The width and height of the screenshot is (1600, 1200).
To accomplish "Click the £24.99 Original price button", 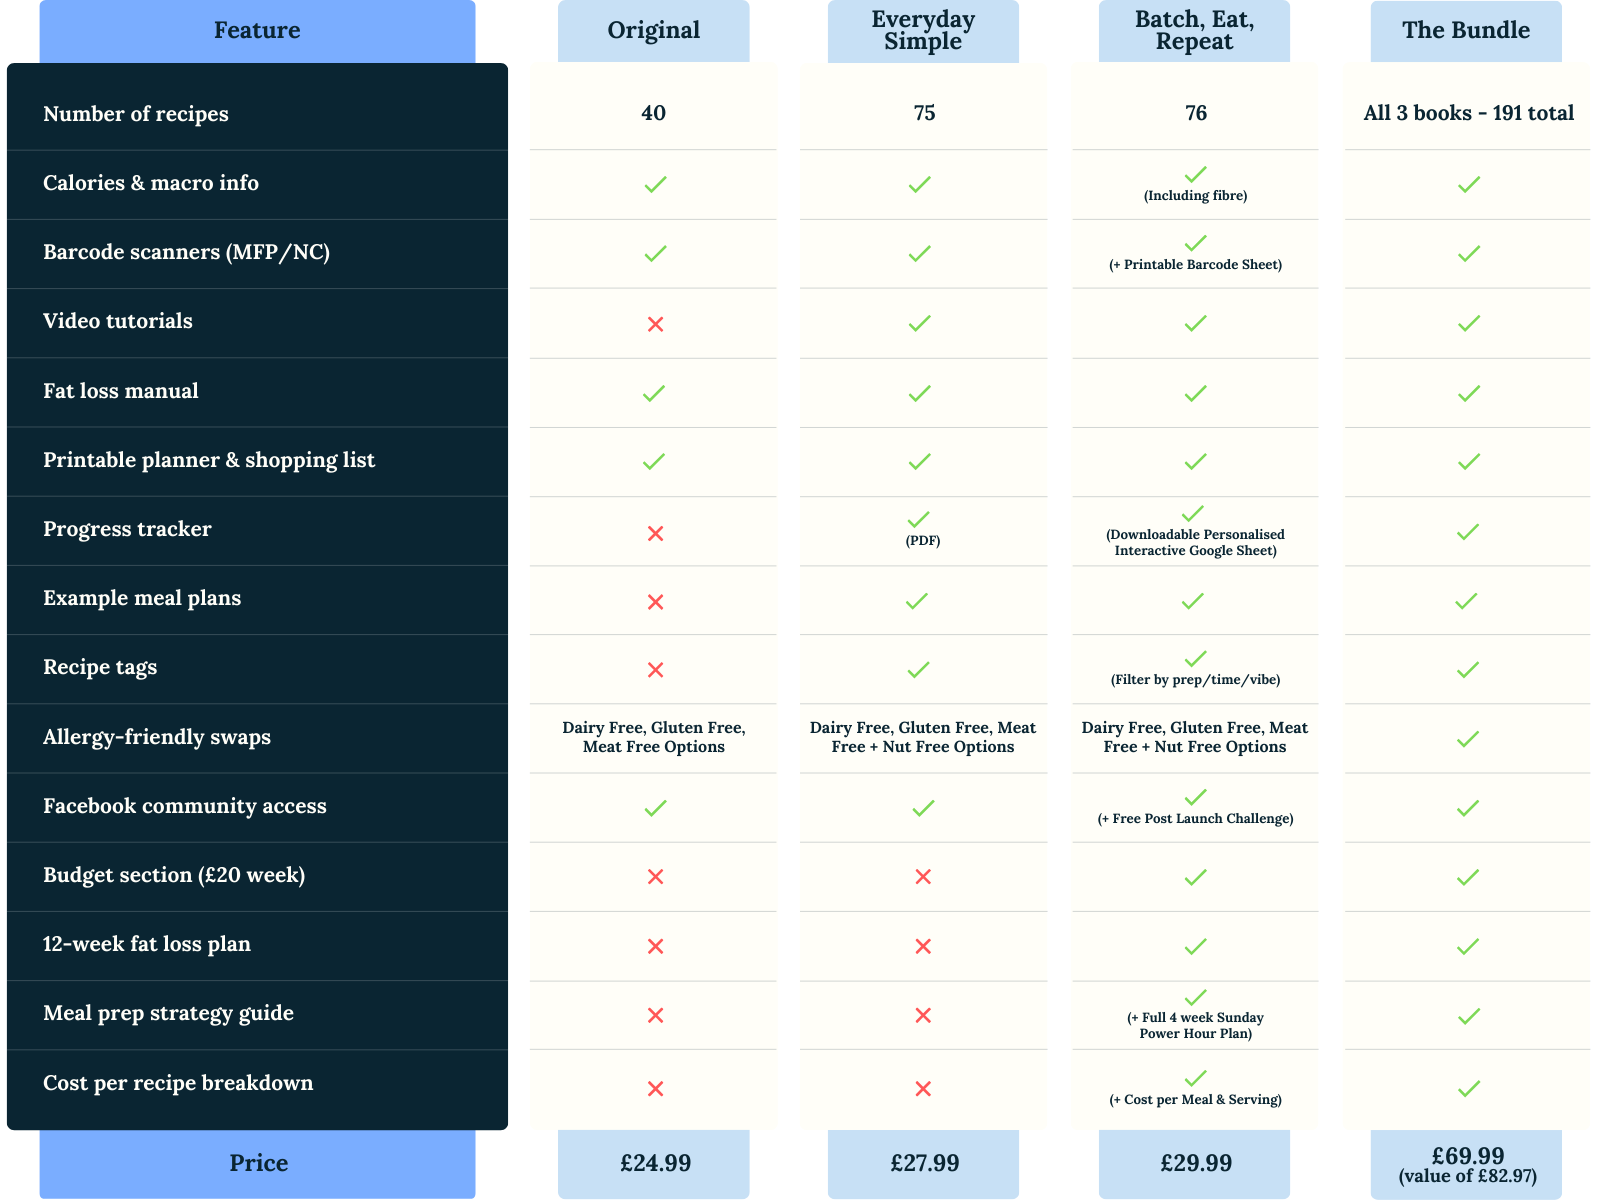I will (x=654, y=1163).
